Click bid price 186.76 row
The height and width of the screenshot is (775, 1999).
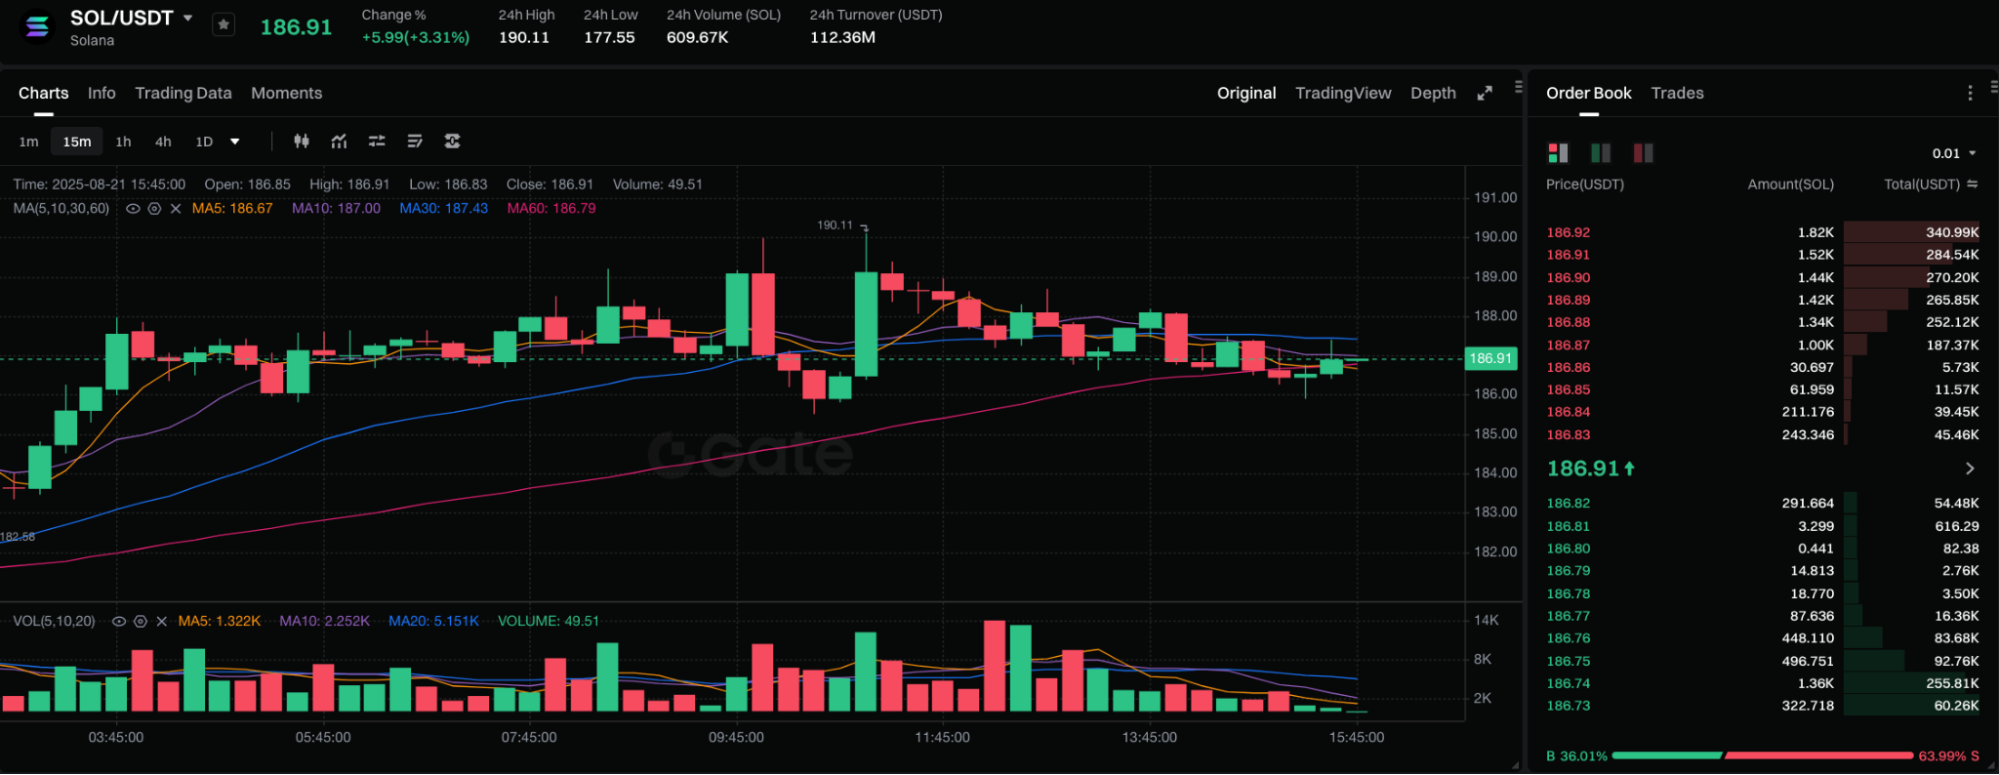coord(1762,638)
